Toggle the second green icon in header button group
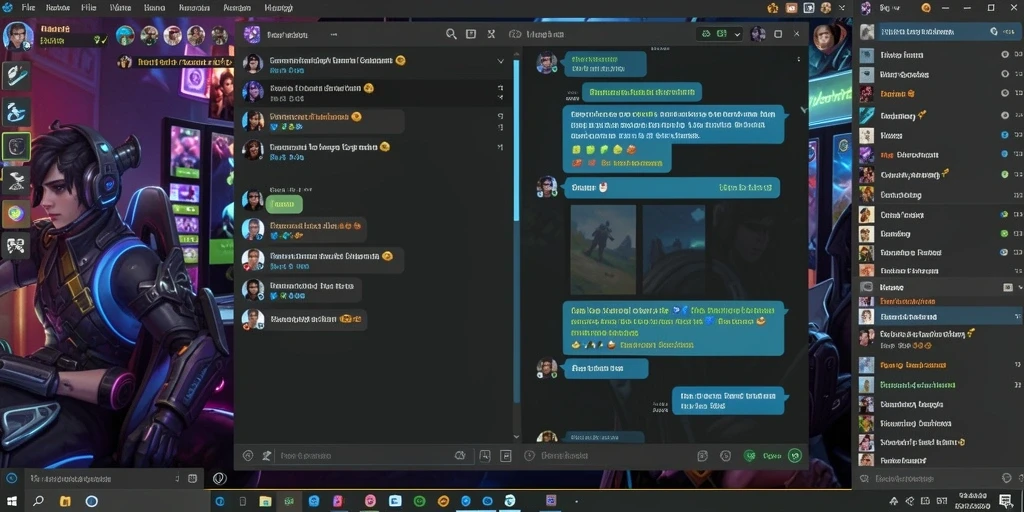Screen dimensions: 1024x512 [722, 34]
